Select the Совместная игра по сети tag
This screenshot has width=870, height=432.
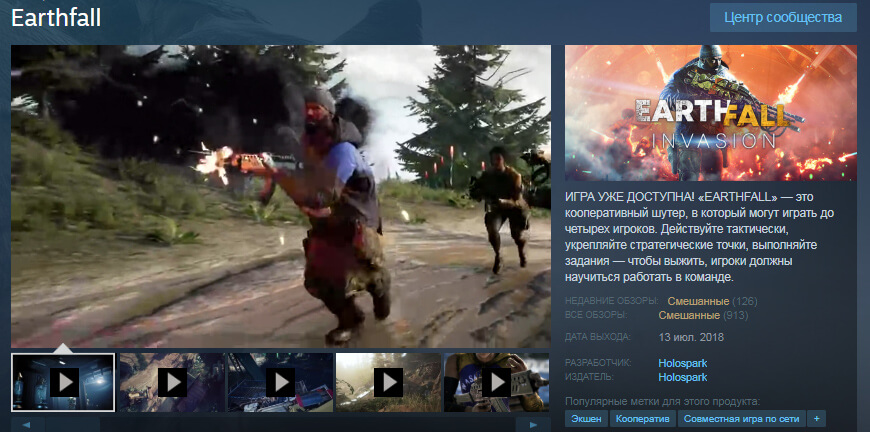[742, 419]
